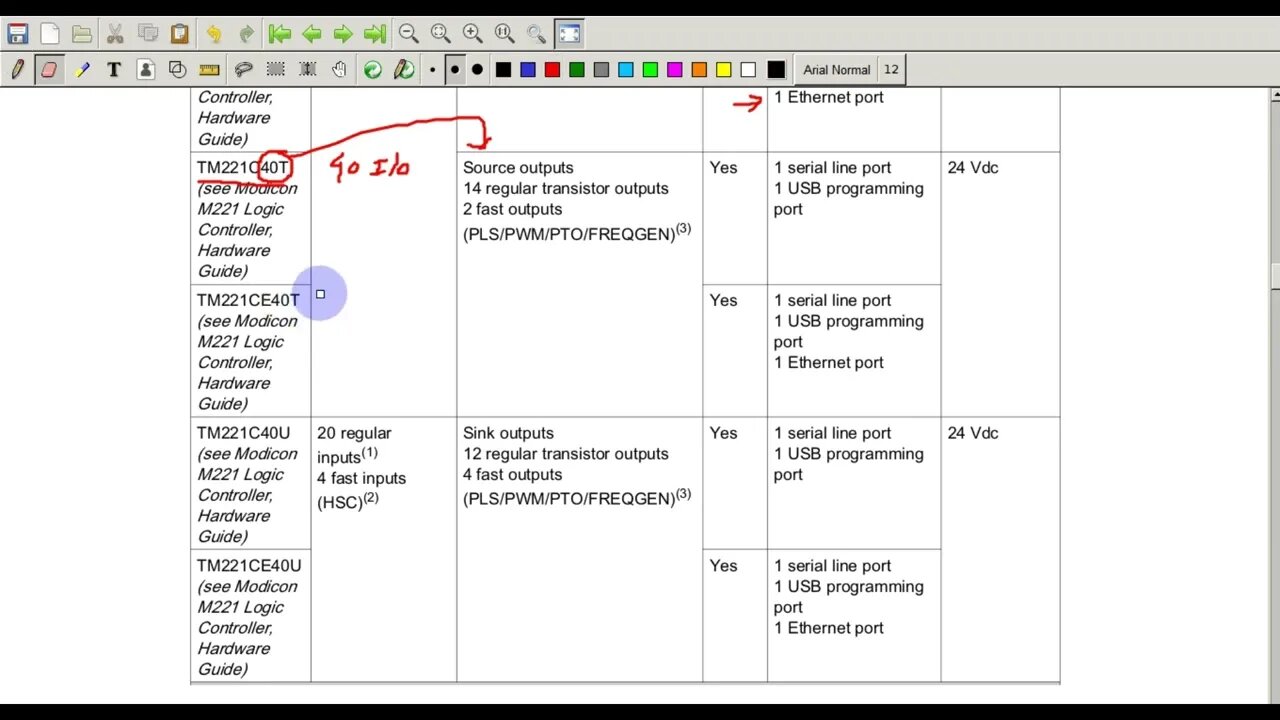
Task: Click the TM221CE40U table cell
Action: (250, 616)
